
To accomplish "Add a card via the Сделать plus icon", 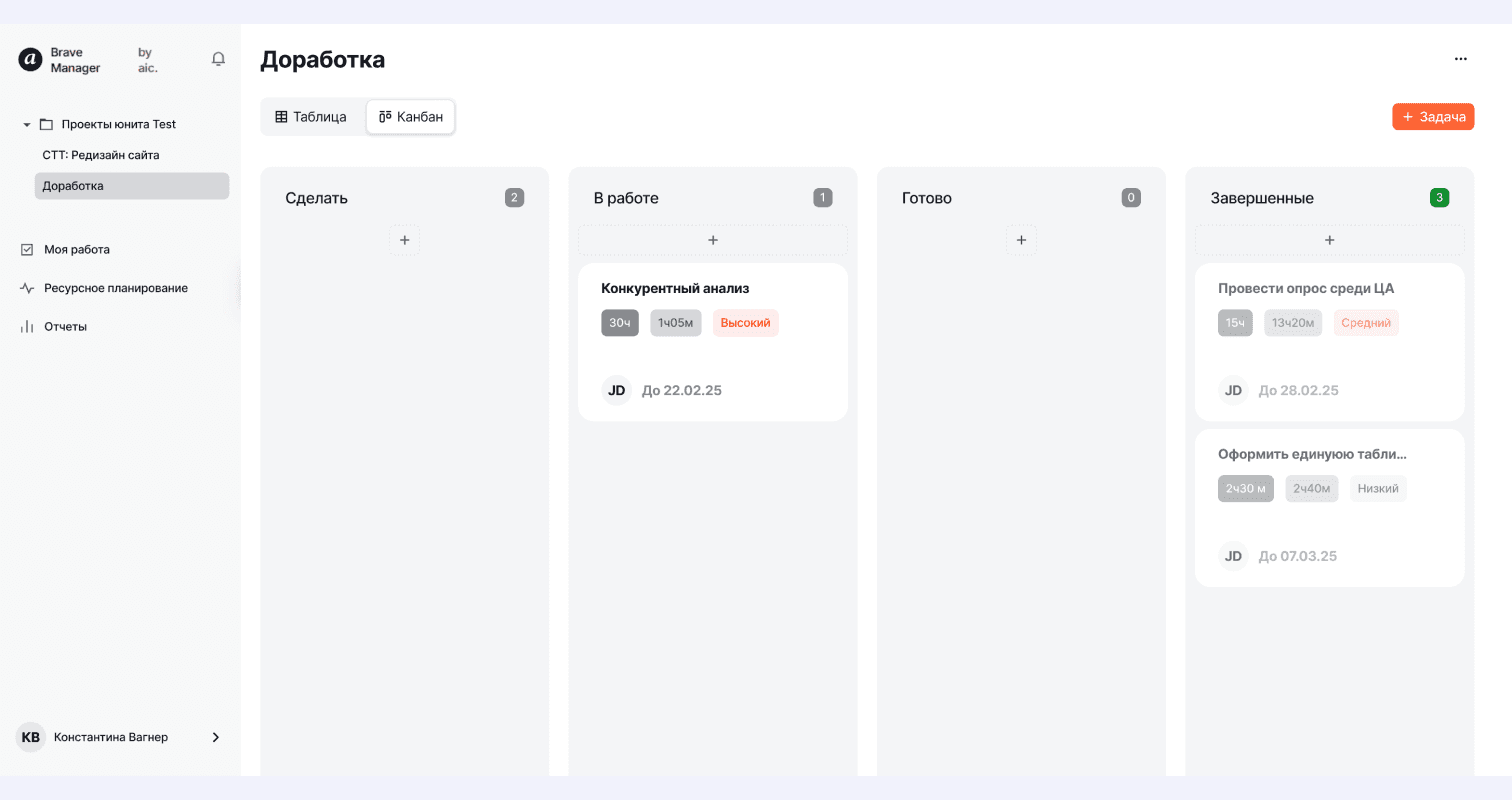I will coord(405,240).
